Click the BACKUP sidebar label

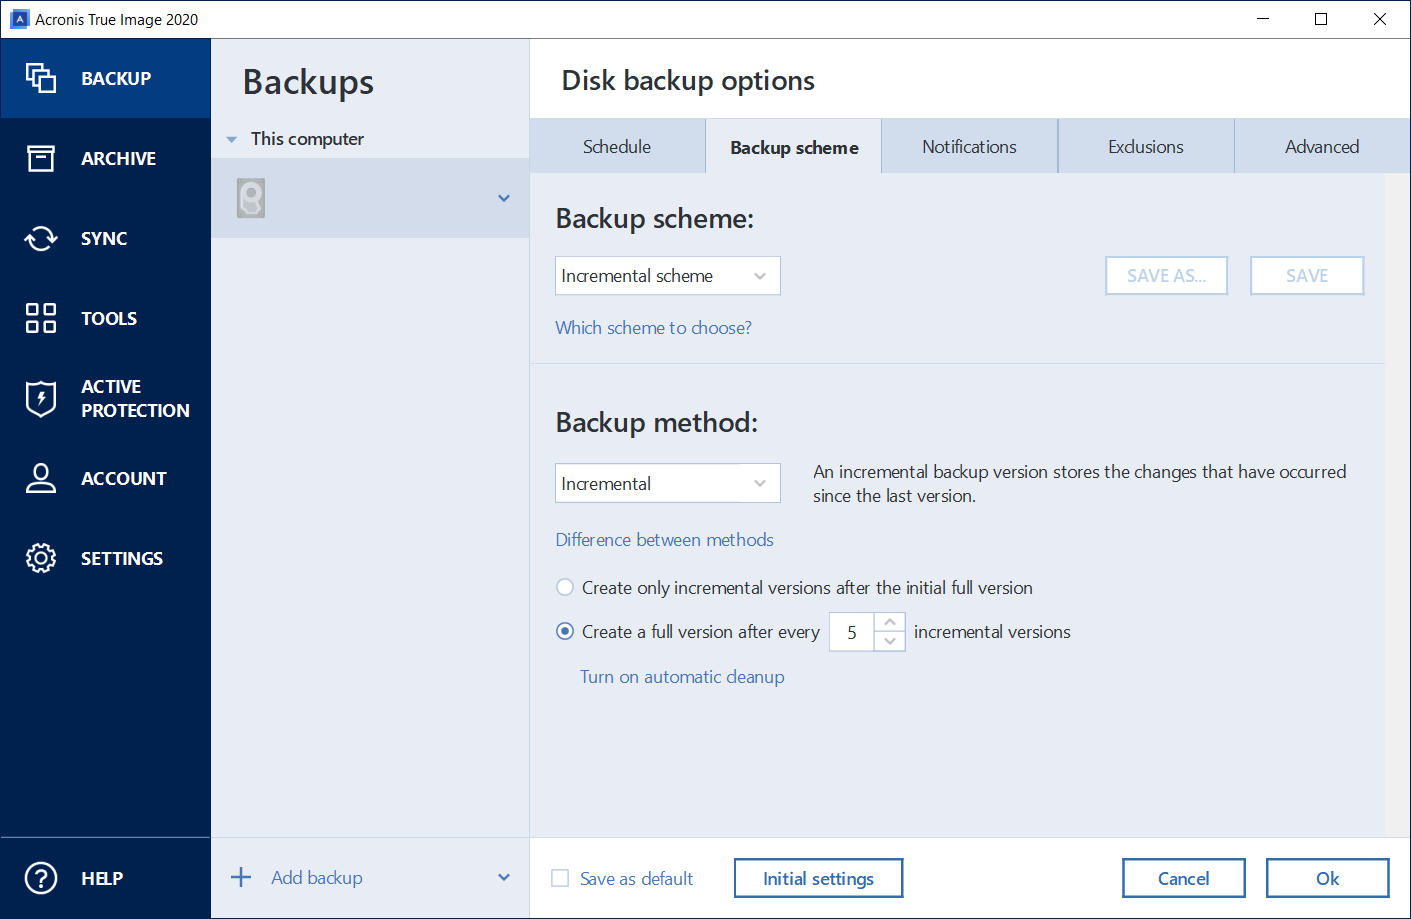coord(116,78)
